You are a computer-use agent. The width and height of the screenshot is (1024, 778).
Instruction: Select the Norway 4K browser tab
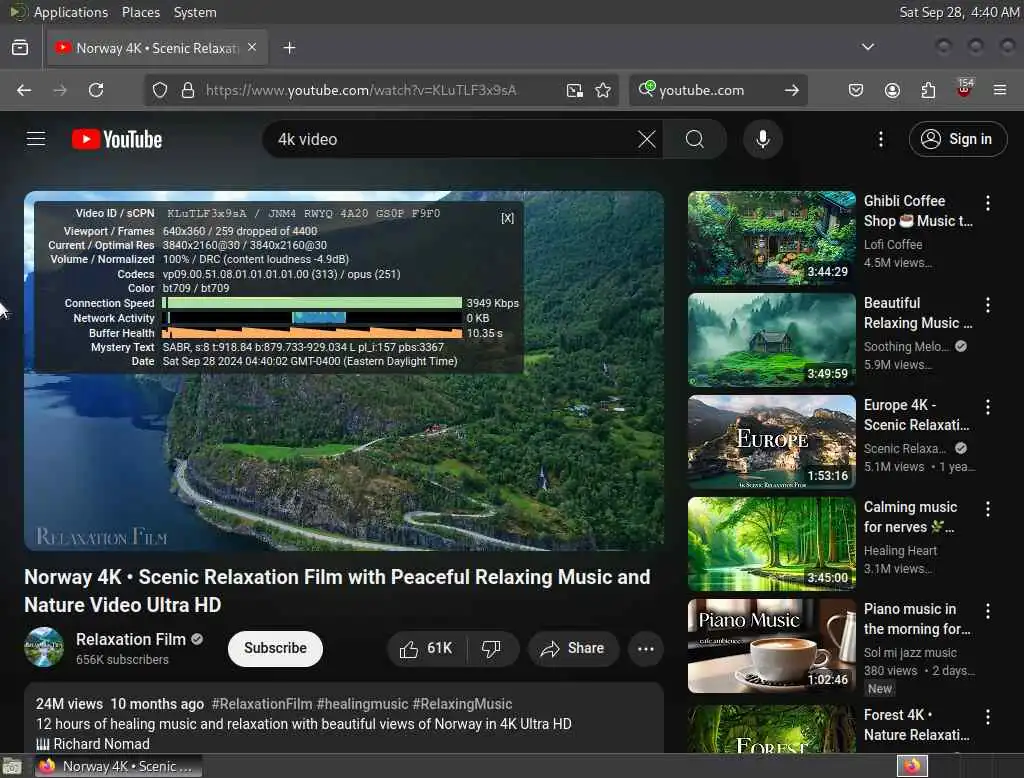point(157,48)
